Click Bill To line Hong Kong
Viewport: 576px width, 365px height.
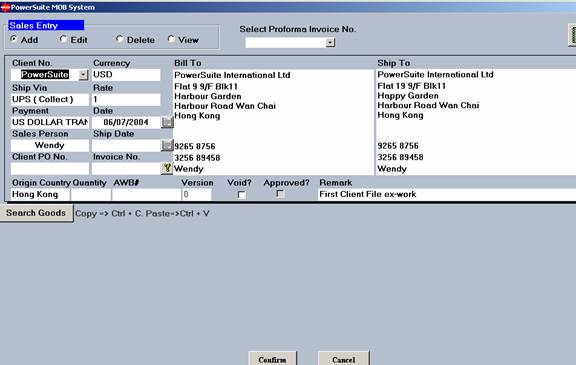[x=197, y=116]
